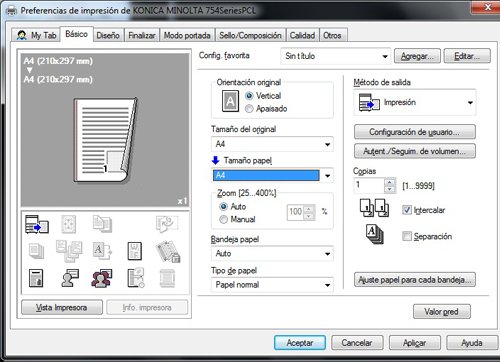Click the printer icon in the title bar
The image size is (500, 362).
click(x=11, y=11)
